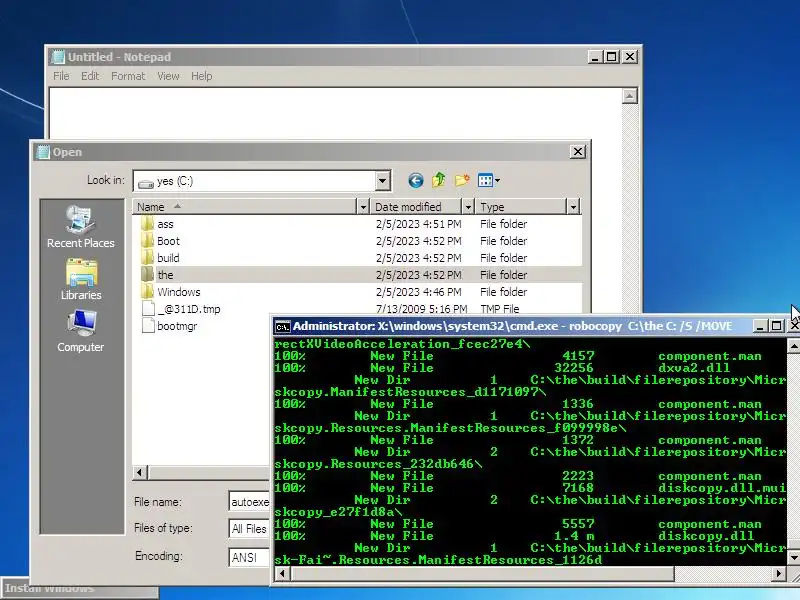The height and width of the screenshot is (600, 800).
Task: Open the View menu in Notepad
Action: (x=168, y=76)
